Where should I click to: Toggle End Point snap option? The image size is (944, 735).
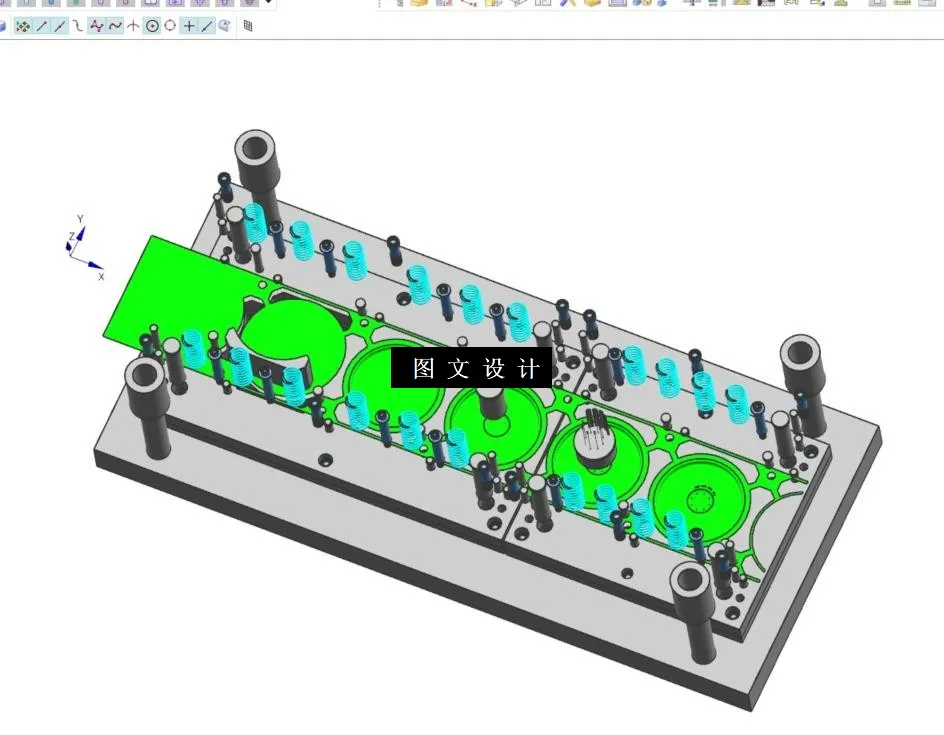click(42, 26)
